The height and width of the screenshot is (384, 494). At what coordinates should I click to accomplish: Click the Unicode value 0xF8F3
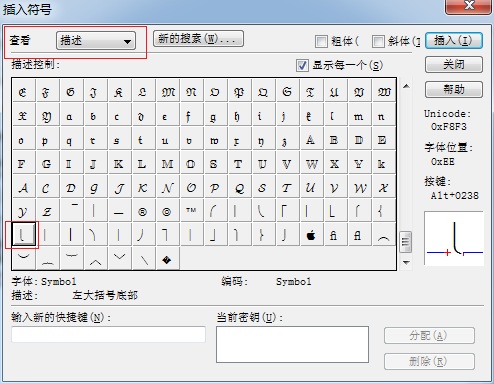click(449, 127)
